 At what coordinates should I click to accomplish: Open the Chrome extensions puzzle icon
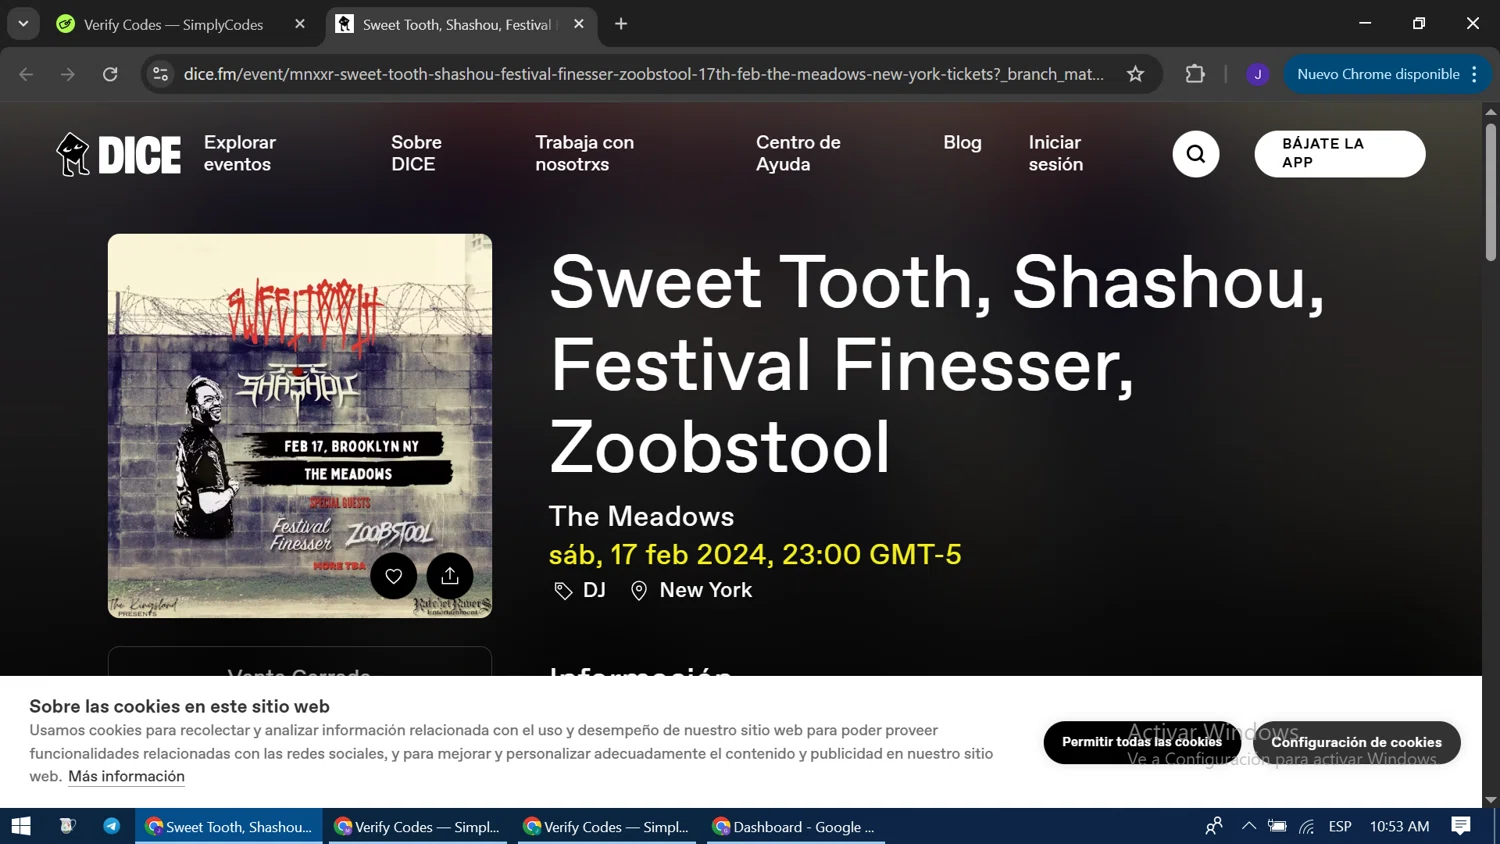click(x=1195, y=74)
